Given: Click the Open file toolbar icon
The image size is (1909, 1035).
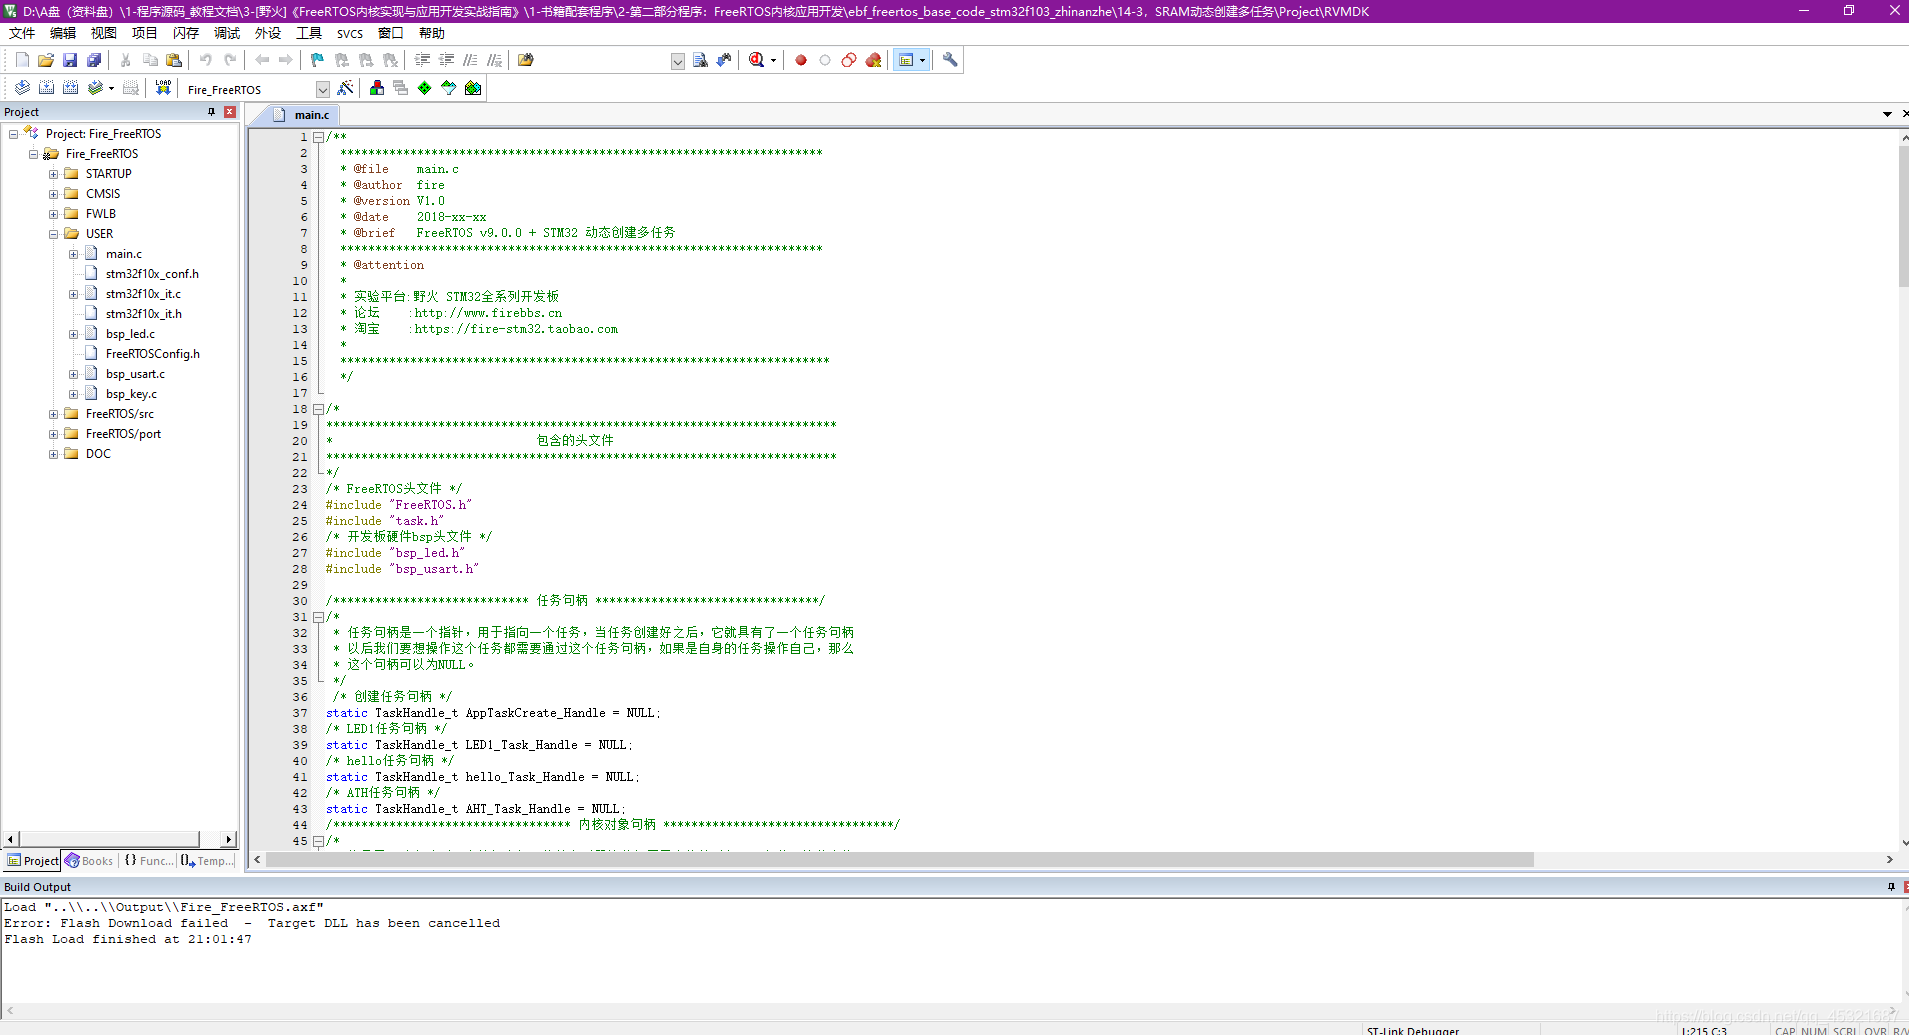Looking at the screenshot, I should coord(46,60).
